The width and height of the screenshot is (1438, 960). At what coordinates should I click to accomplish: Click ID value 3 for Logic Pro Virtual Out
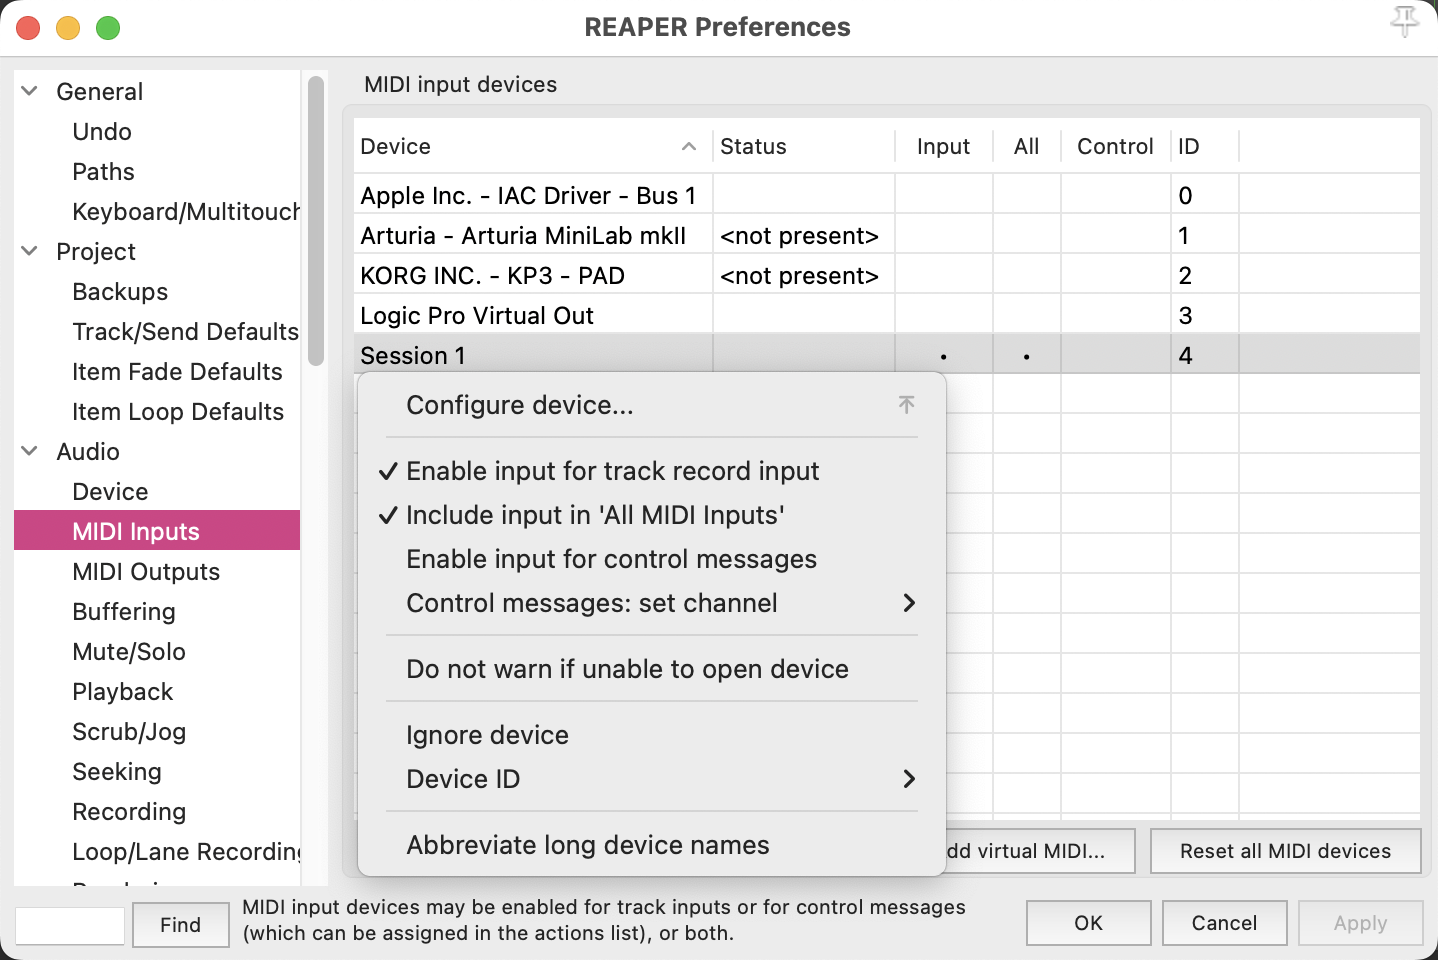point(1185,315)
